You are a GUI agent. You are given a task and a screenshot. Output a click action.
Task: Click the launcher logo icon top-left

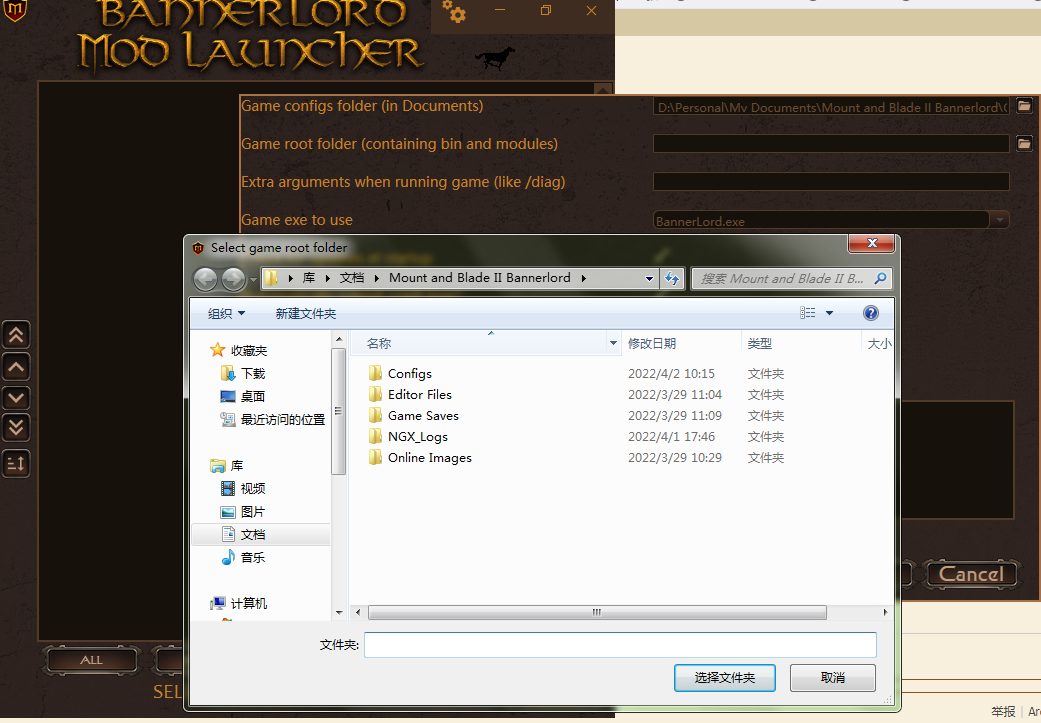tap(14, 10)
